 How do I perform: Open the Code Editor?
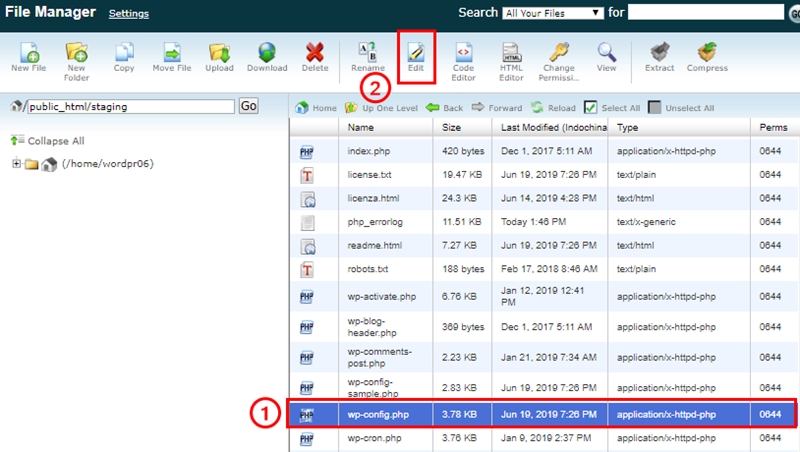(463, 61)
